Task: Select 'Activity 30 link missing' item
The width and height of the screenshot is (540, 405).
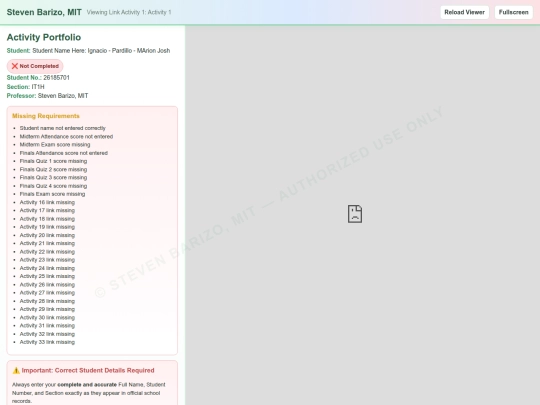Action: (x=47, y=318)
